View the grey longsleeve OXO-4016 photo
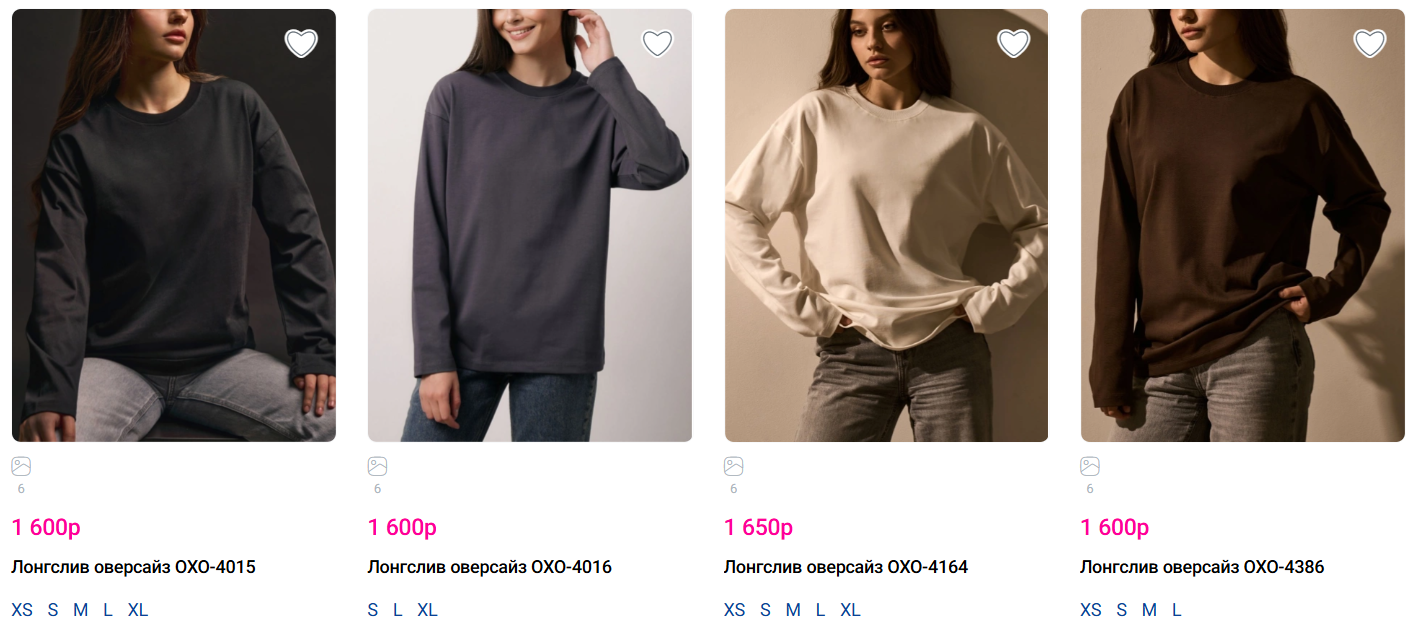This screenshot has height=635, width=1415. pos(530,225)
